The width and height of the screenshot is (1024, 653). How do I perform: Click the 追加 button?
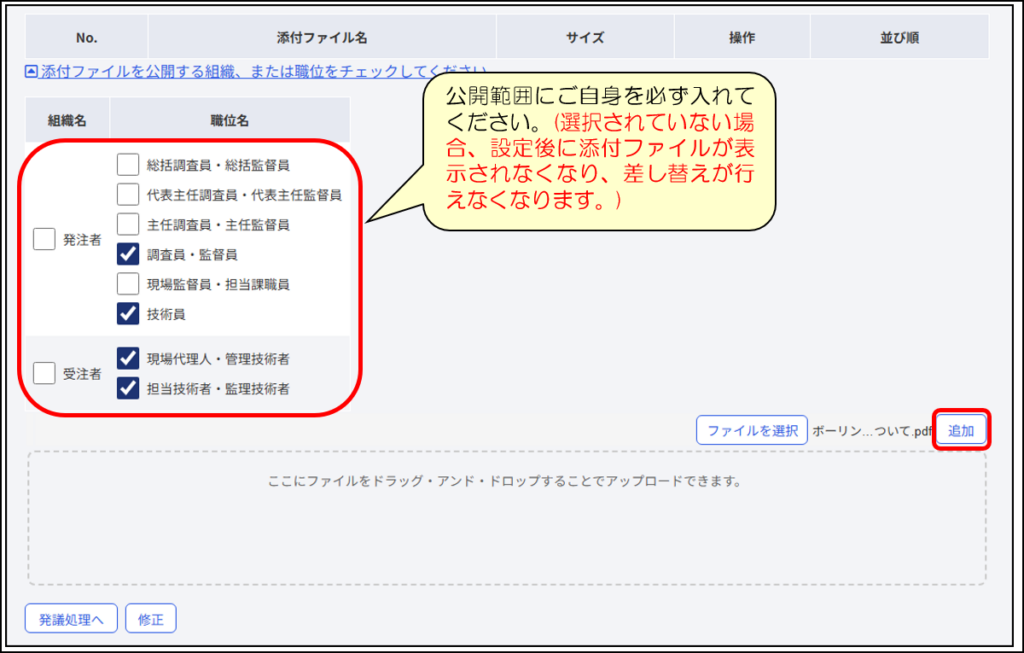961,430
